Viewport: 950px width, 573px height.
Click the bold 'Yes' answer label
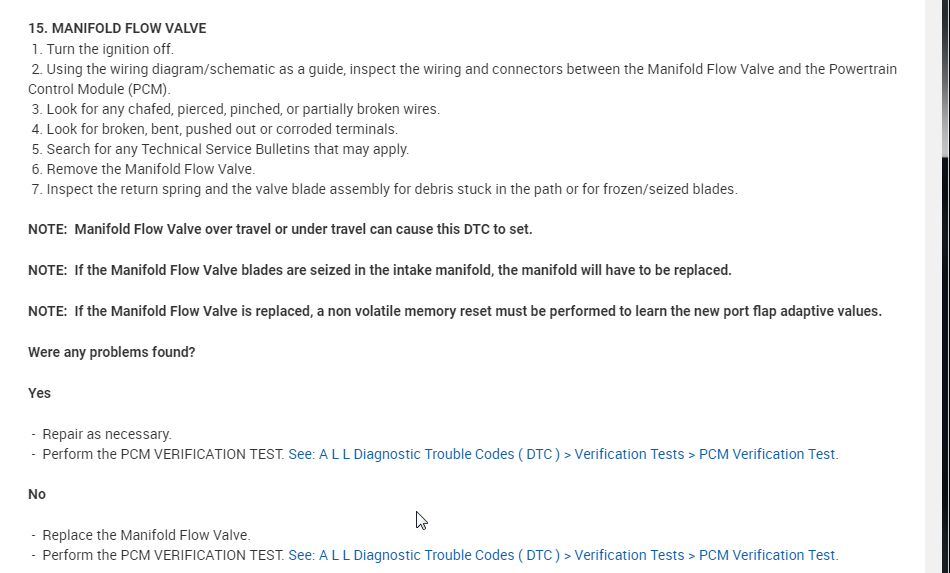[40, 393]
